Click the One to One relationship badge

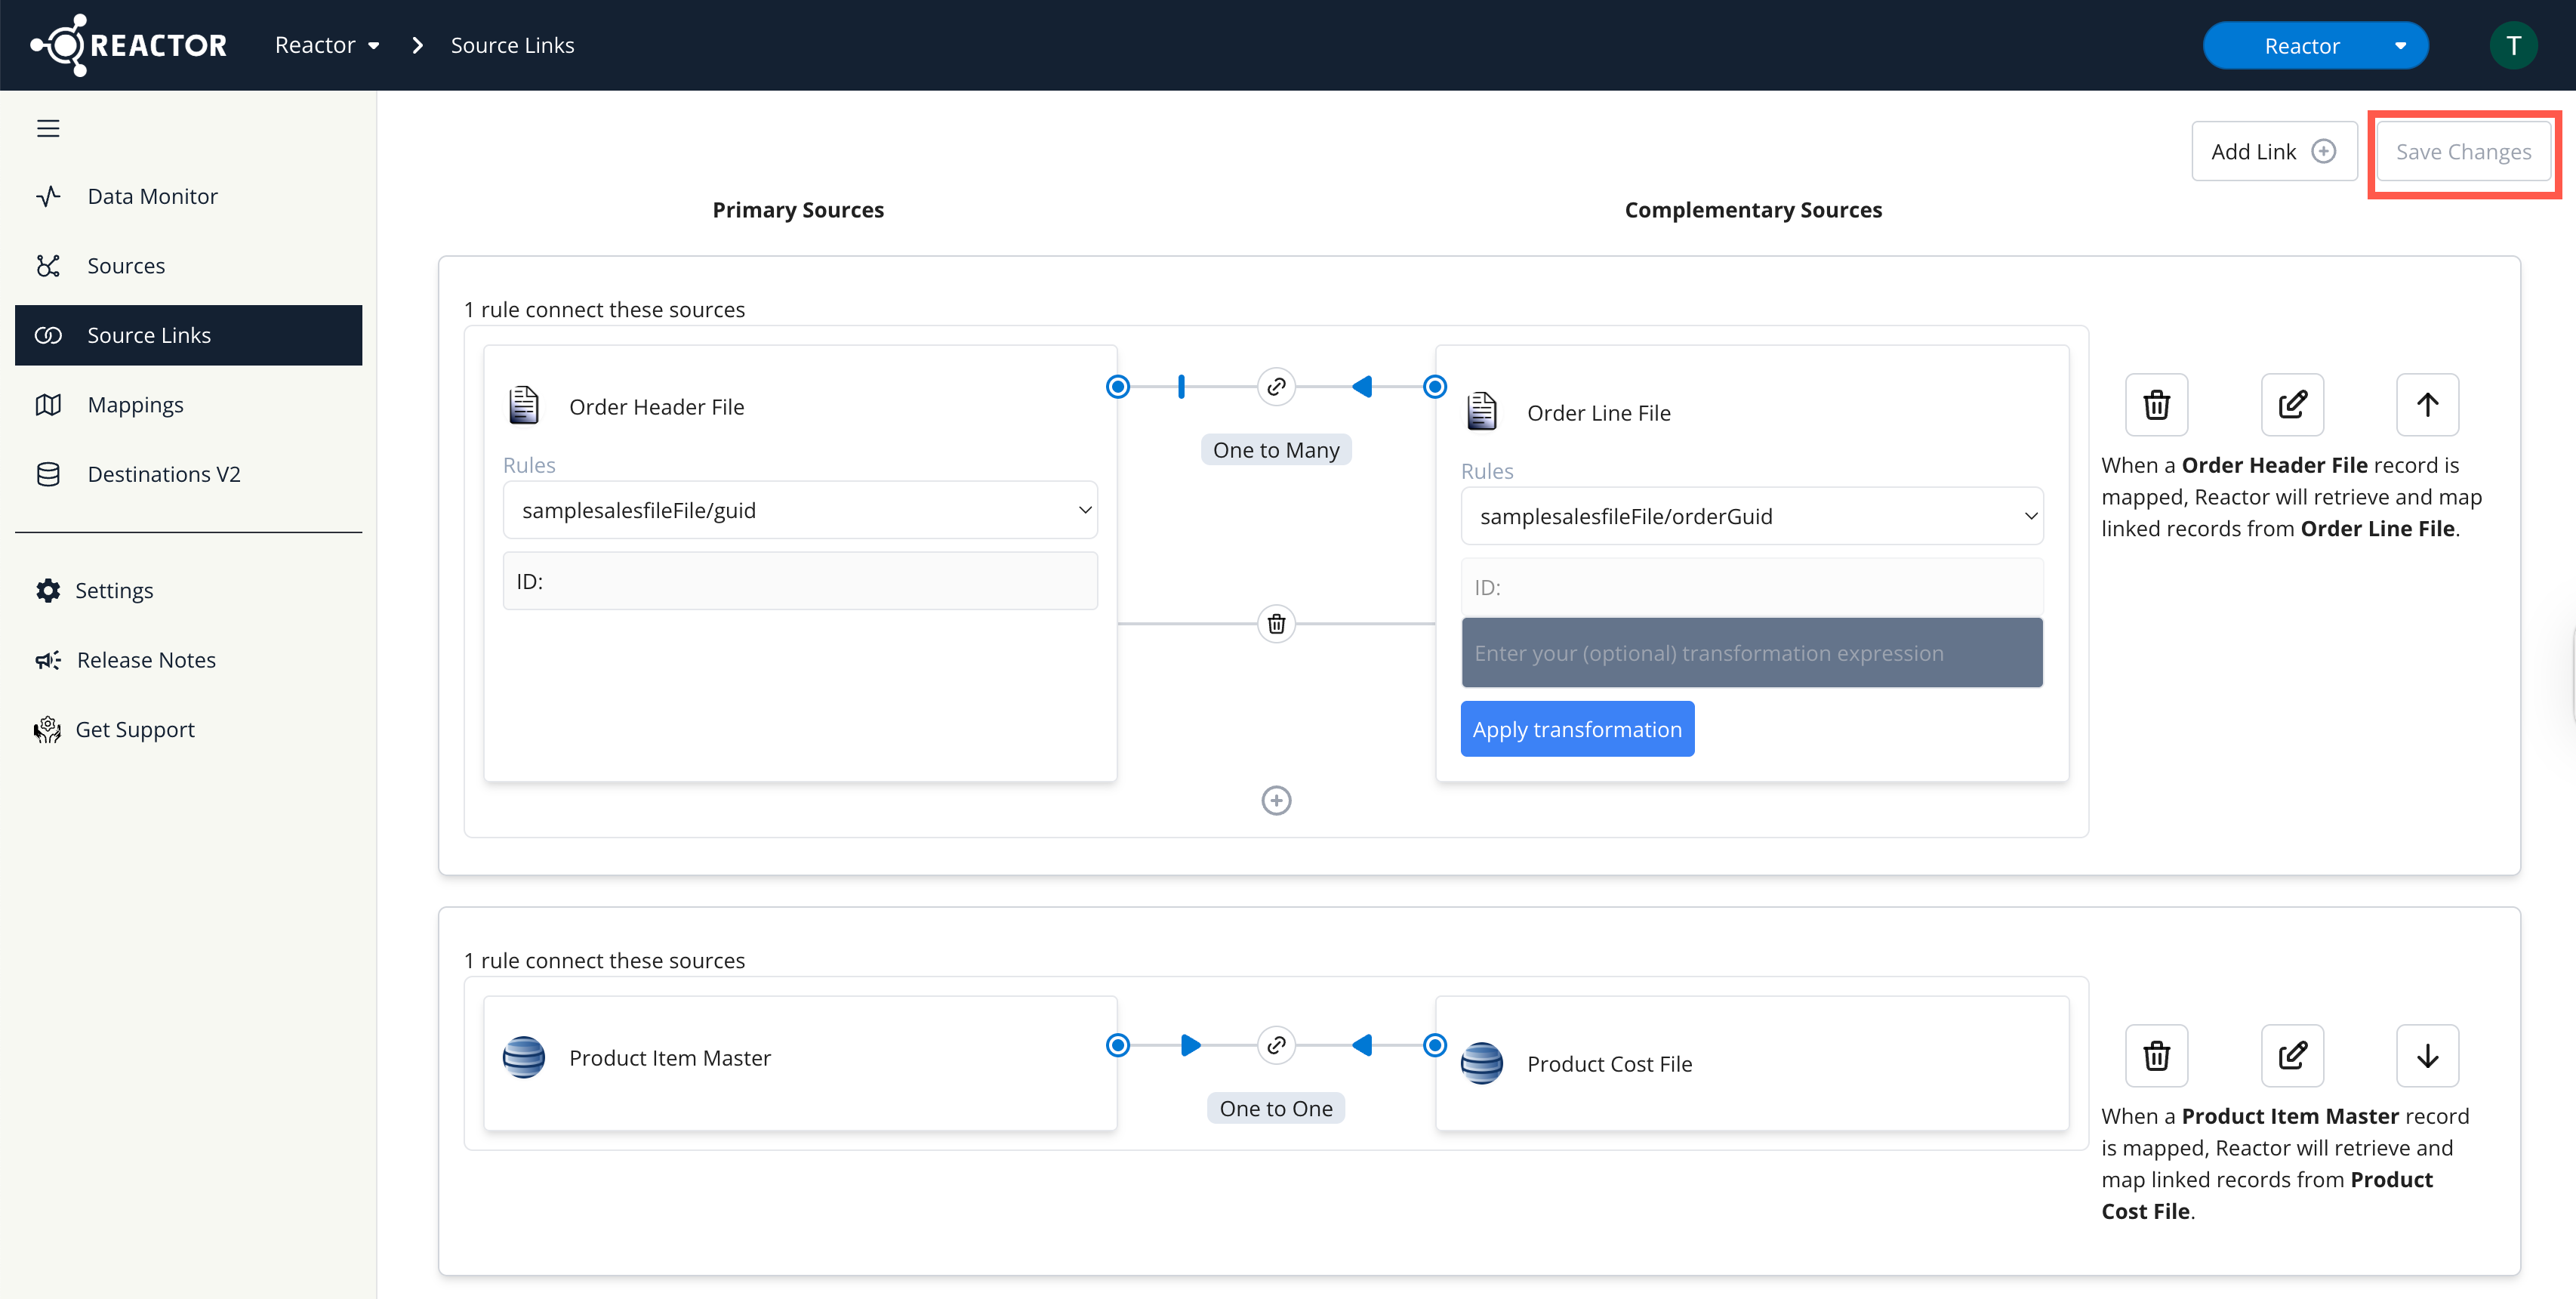coord(1276,1108)
